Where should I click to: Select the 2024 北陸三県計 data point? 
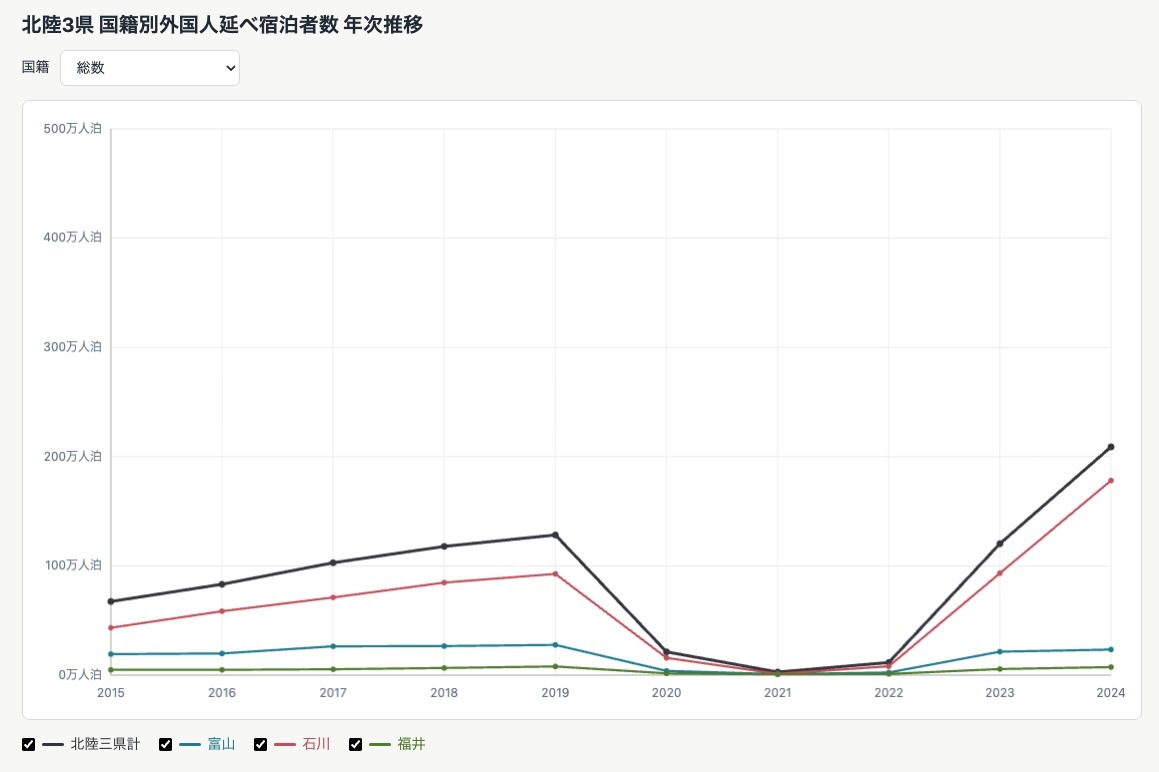tap(1111, 447)
